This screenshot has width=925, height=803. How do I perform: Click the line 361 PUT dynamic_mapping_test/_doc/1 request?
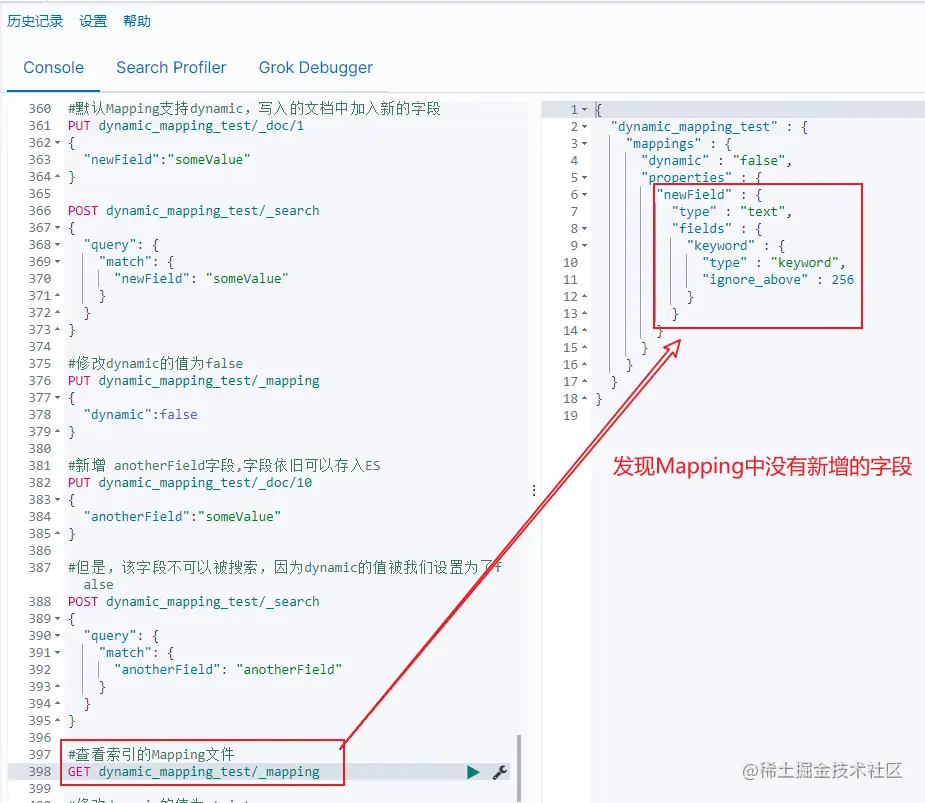[x=186, y=126]
